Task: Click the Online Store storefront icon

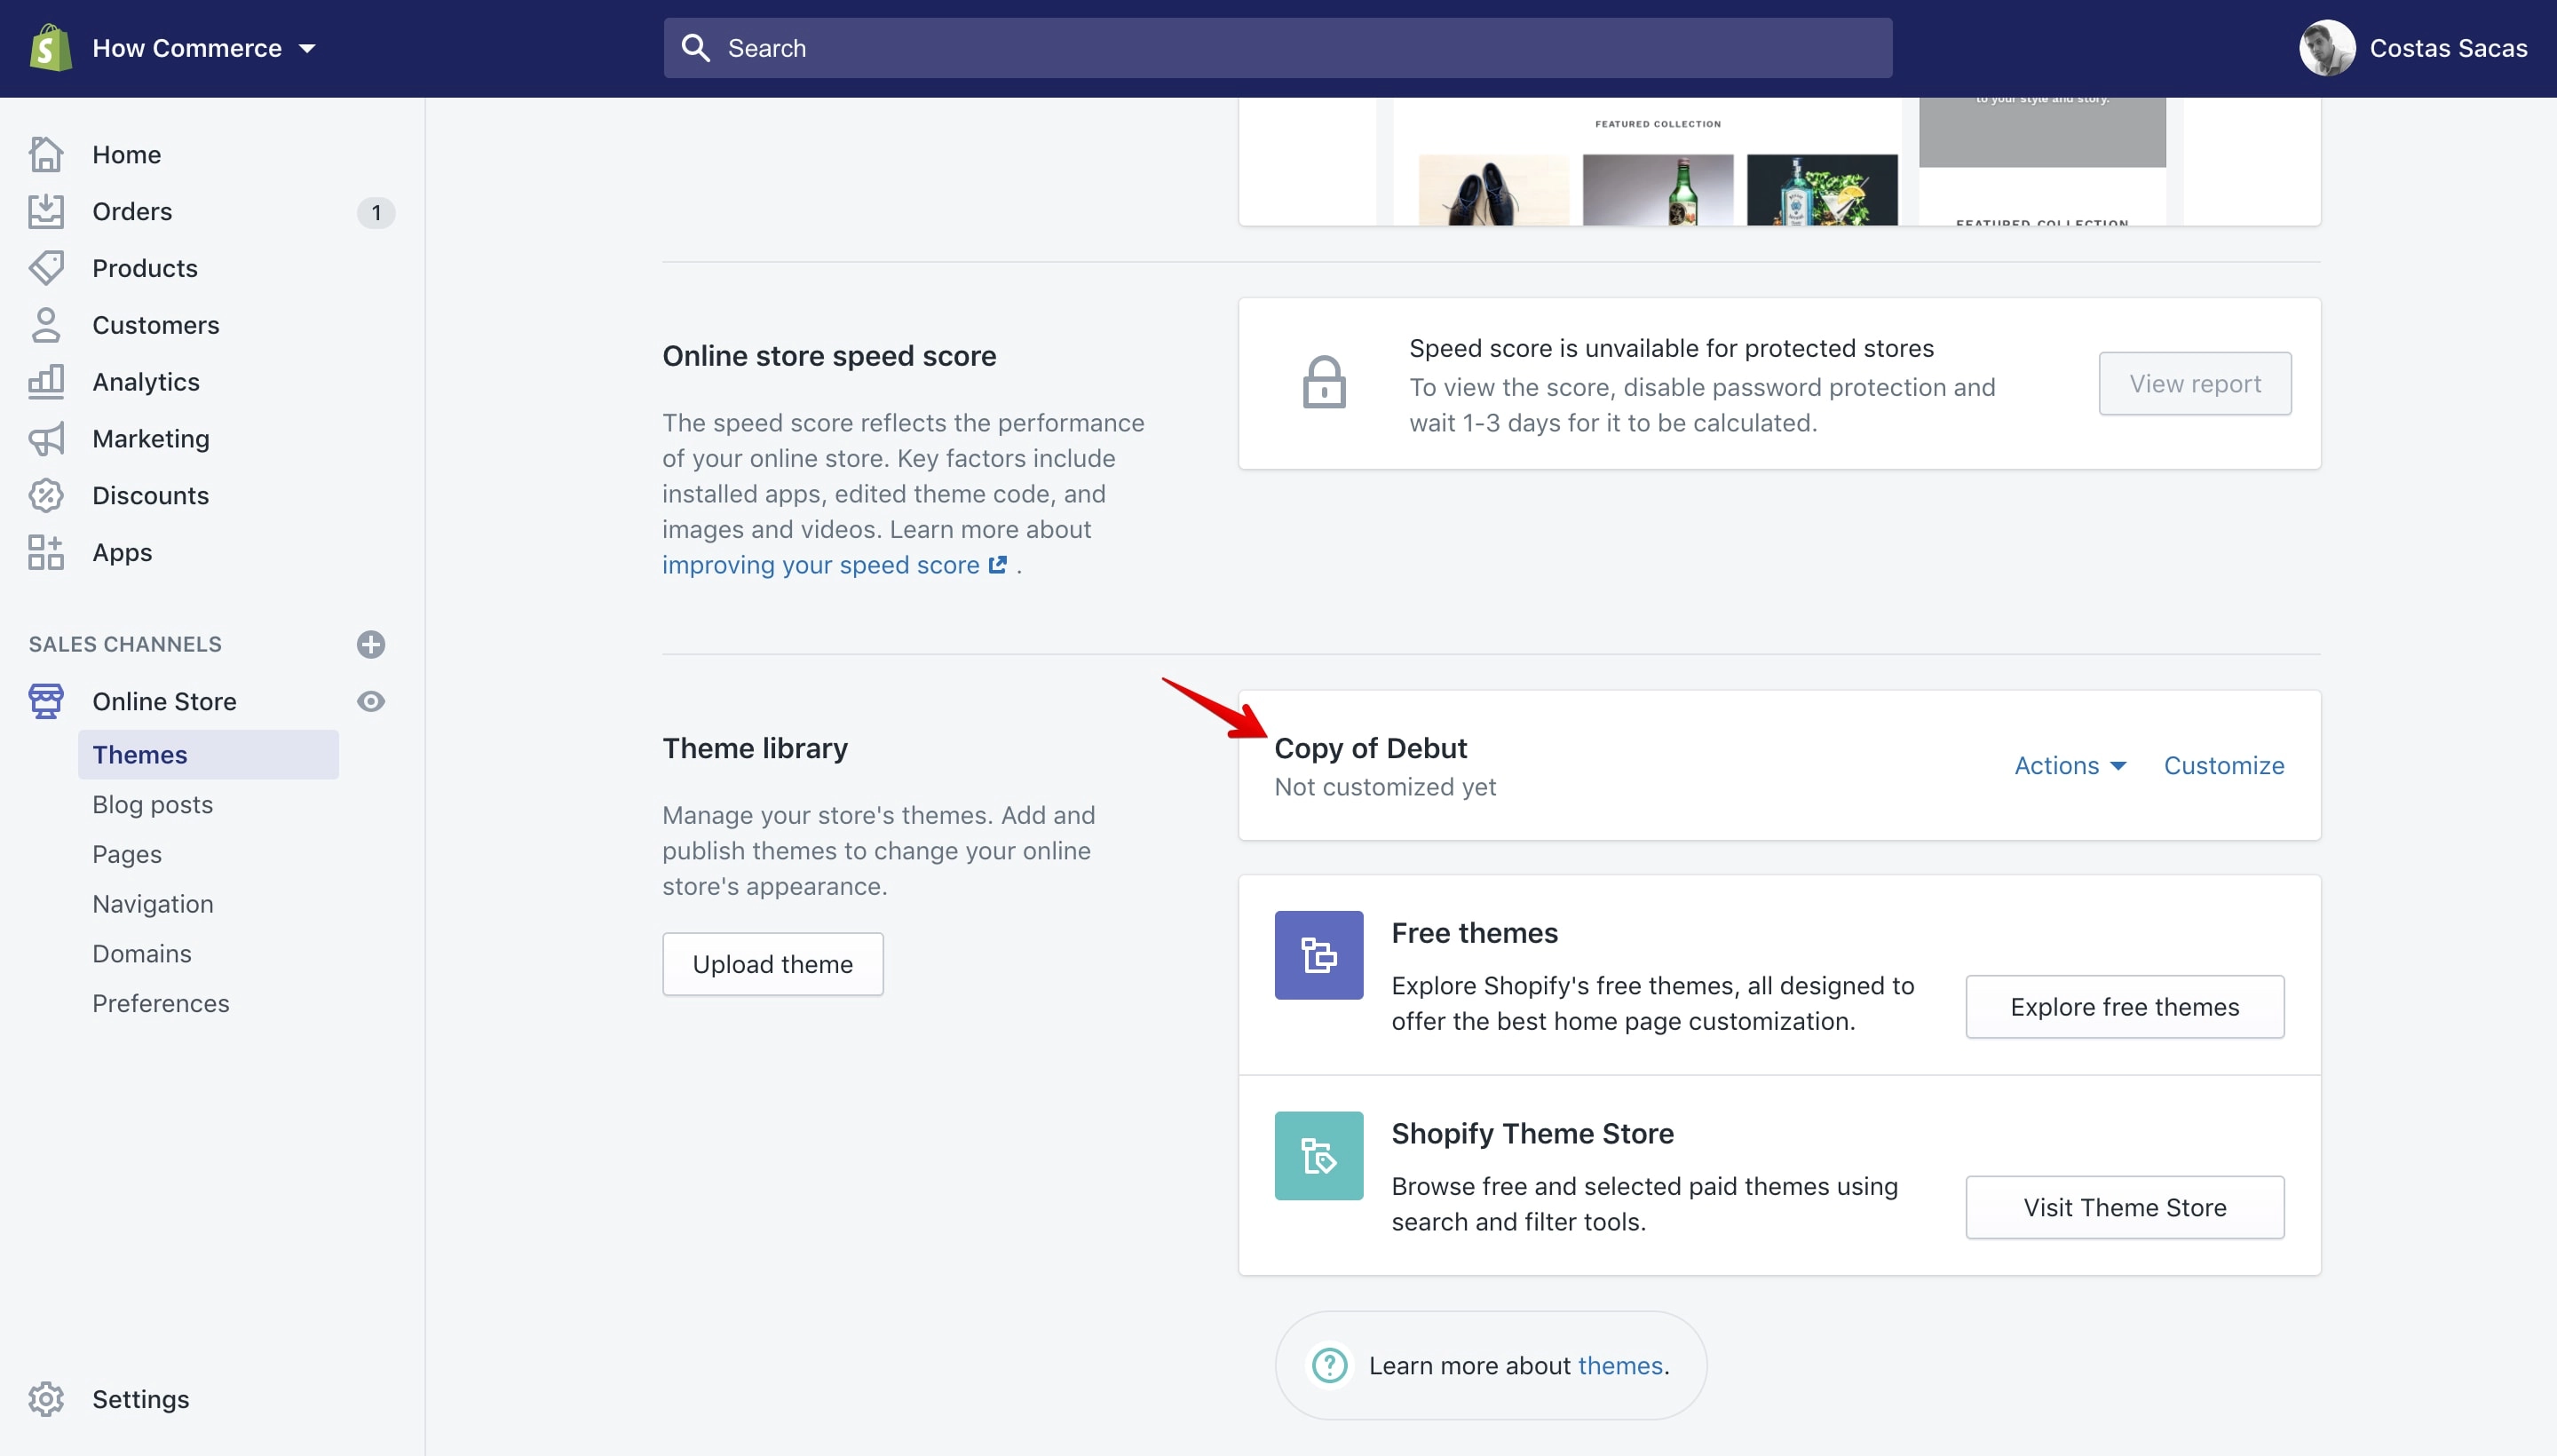Action: point(46,701)
